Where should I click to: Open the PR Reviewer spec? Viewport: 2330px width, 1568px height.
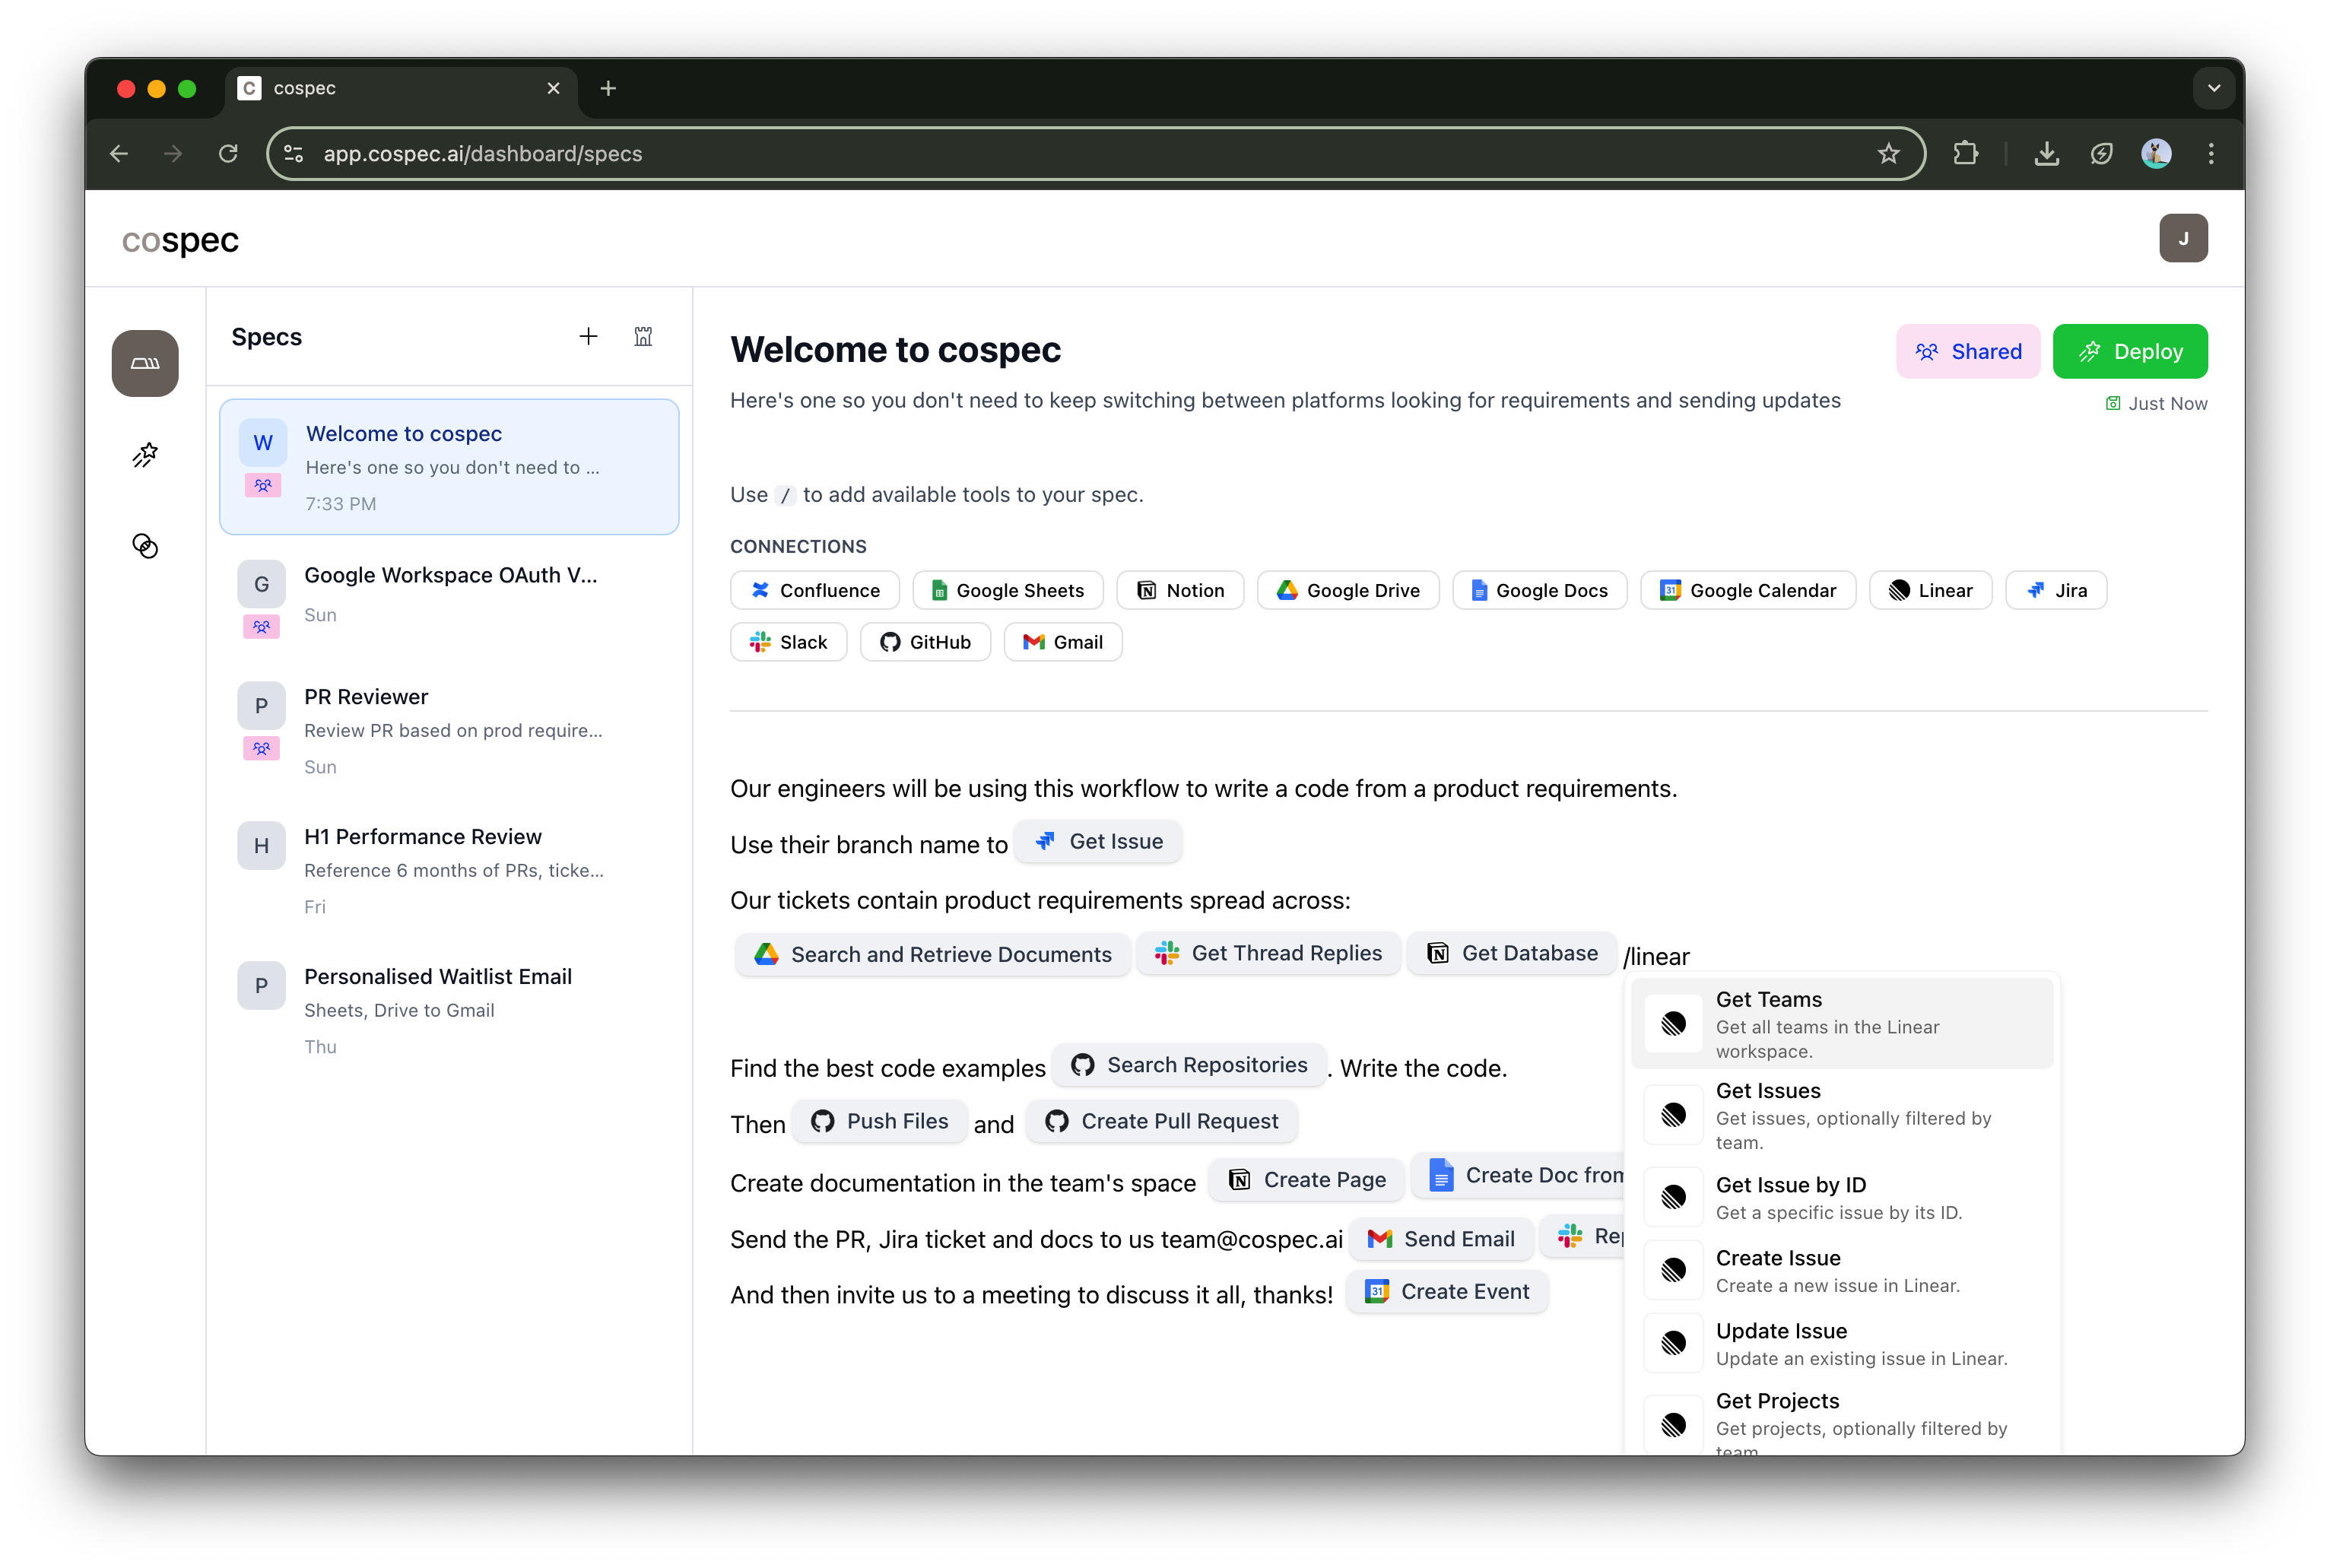449,730
